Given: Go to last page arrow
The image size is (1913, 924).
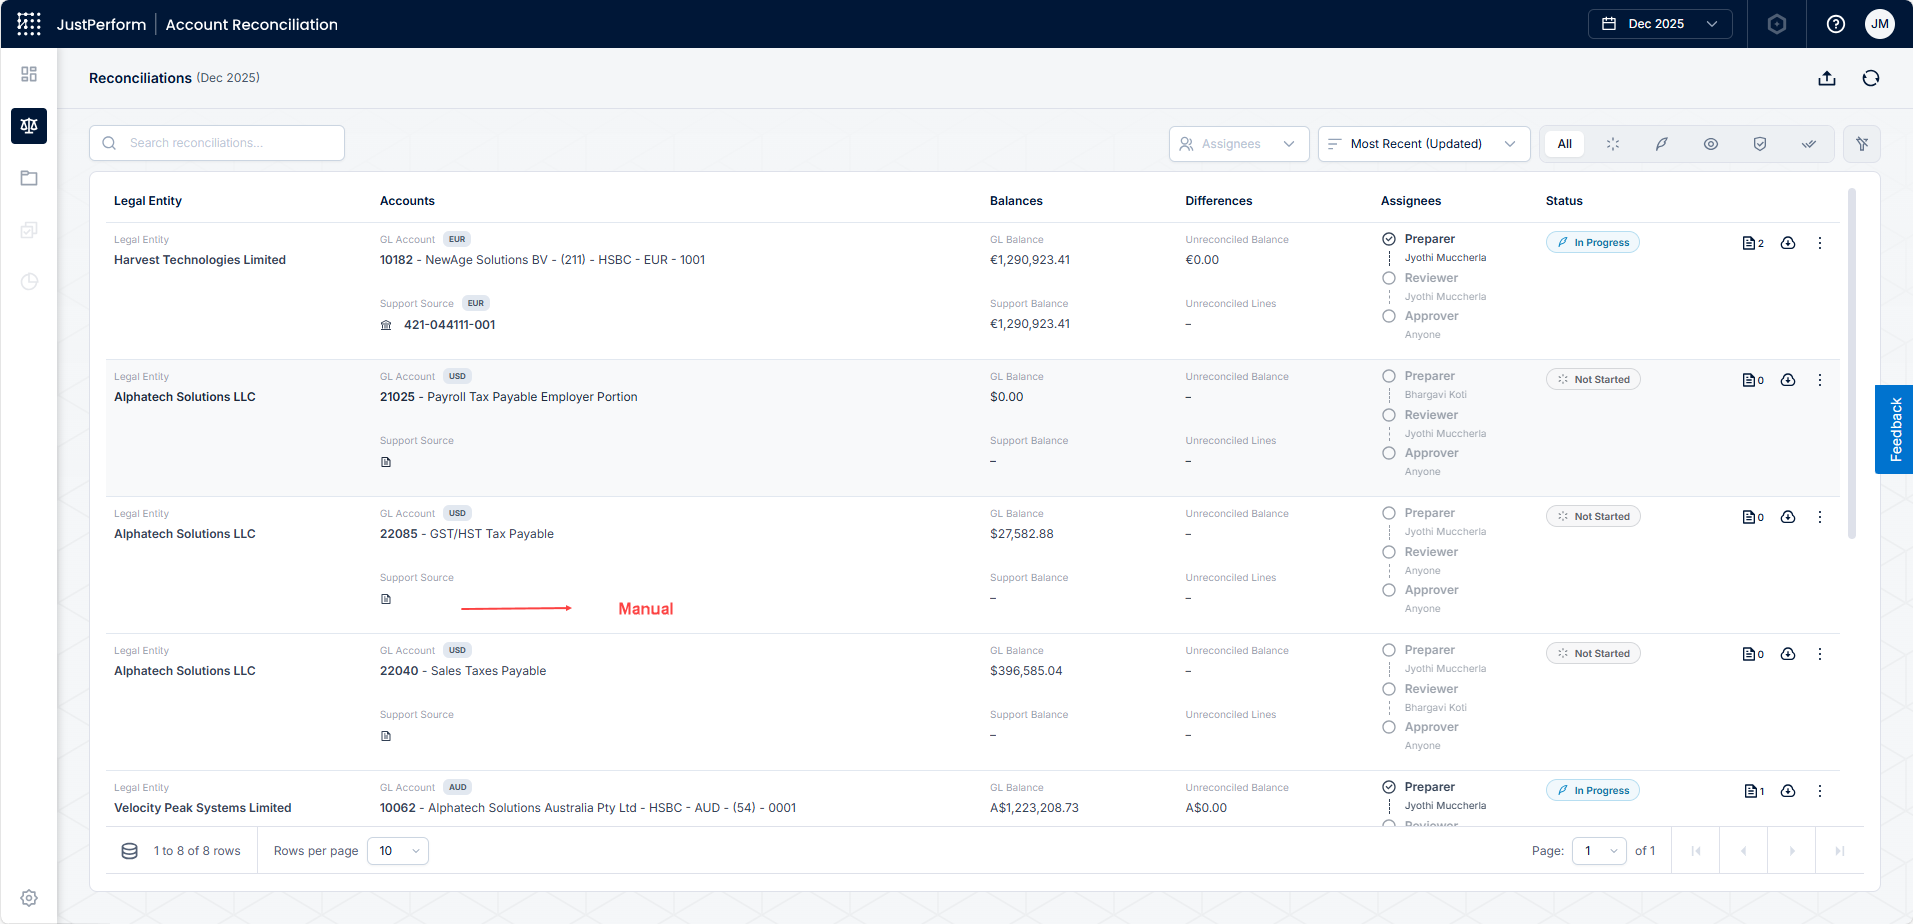Looking at the screenshot, I should (1840, 851).
